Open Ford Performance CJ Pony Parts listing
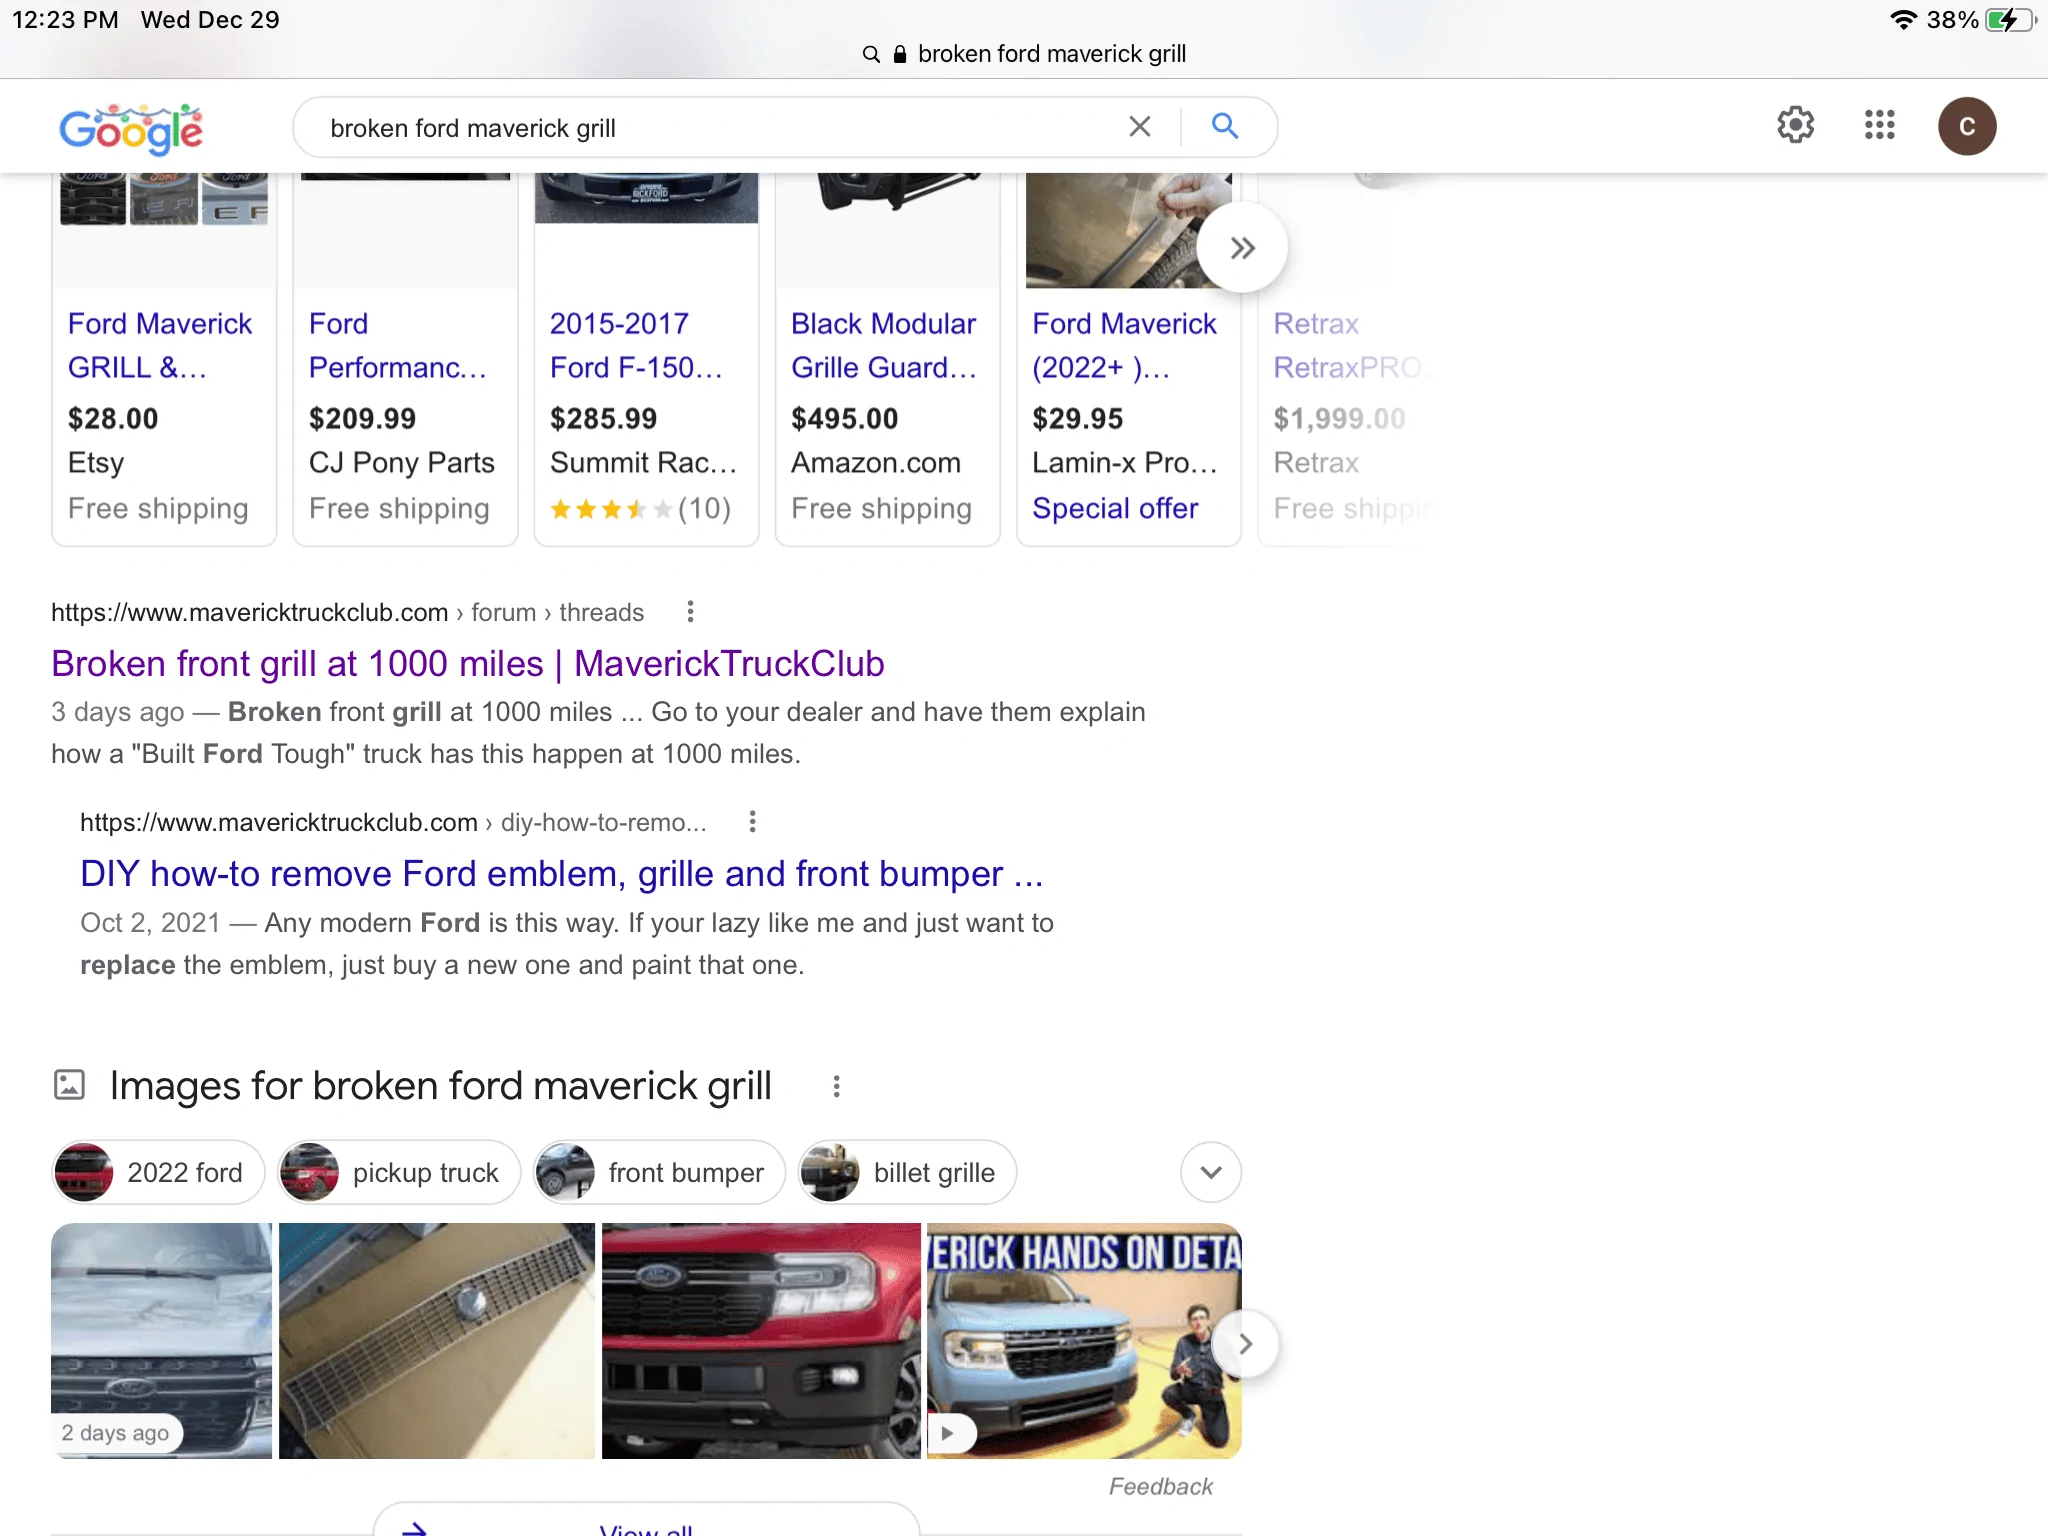Image resolution: width=2048 pixels, height=1536 pixels. (x=400, y=346)
